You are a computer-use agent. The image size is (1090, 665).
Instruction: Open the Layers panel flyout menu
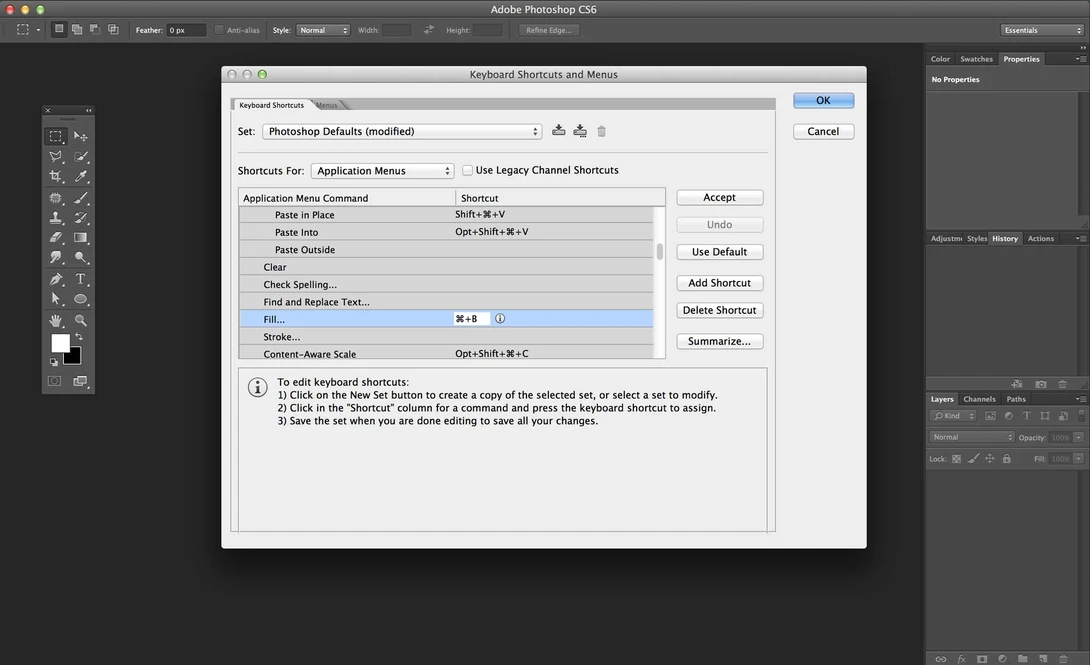click(1080, 399)
